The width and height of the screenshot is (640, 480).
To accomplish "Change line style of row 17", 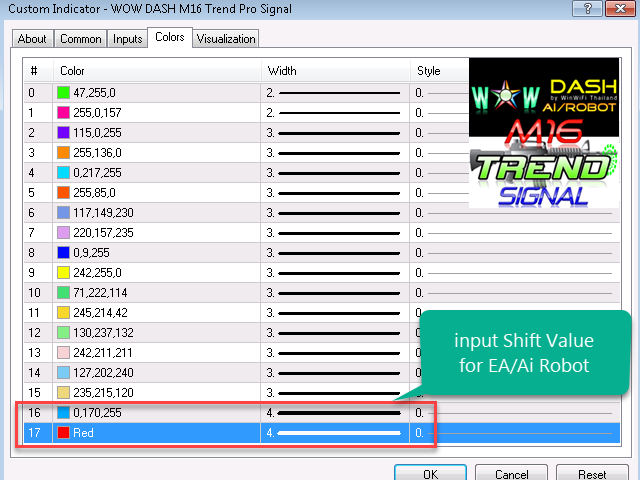I will click(515, 433).
